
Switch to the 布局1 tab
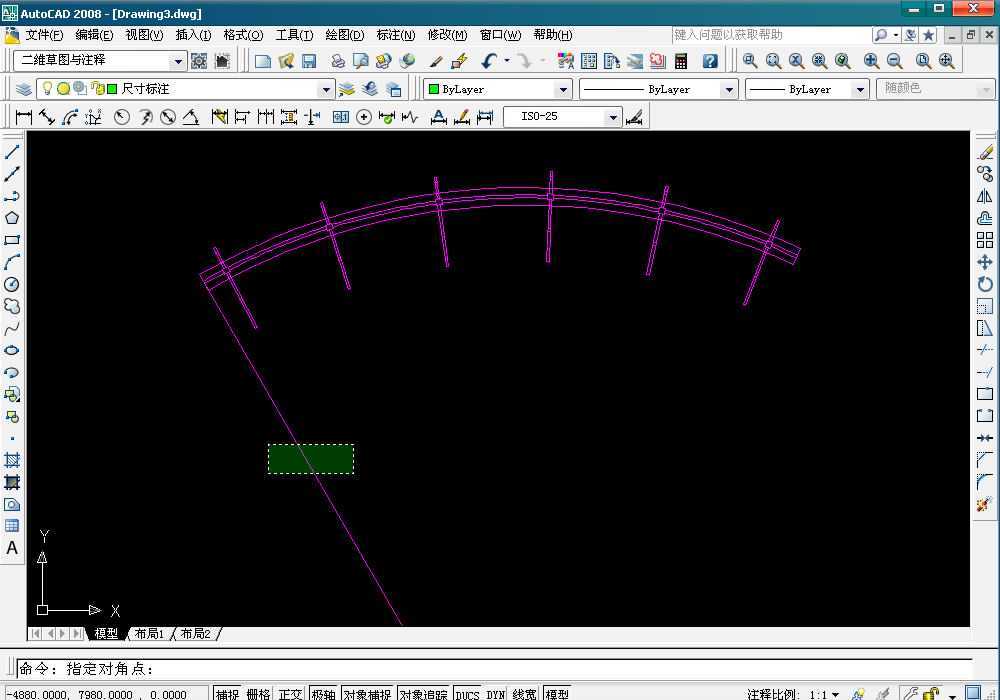click(149, 634)
